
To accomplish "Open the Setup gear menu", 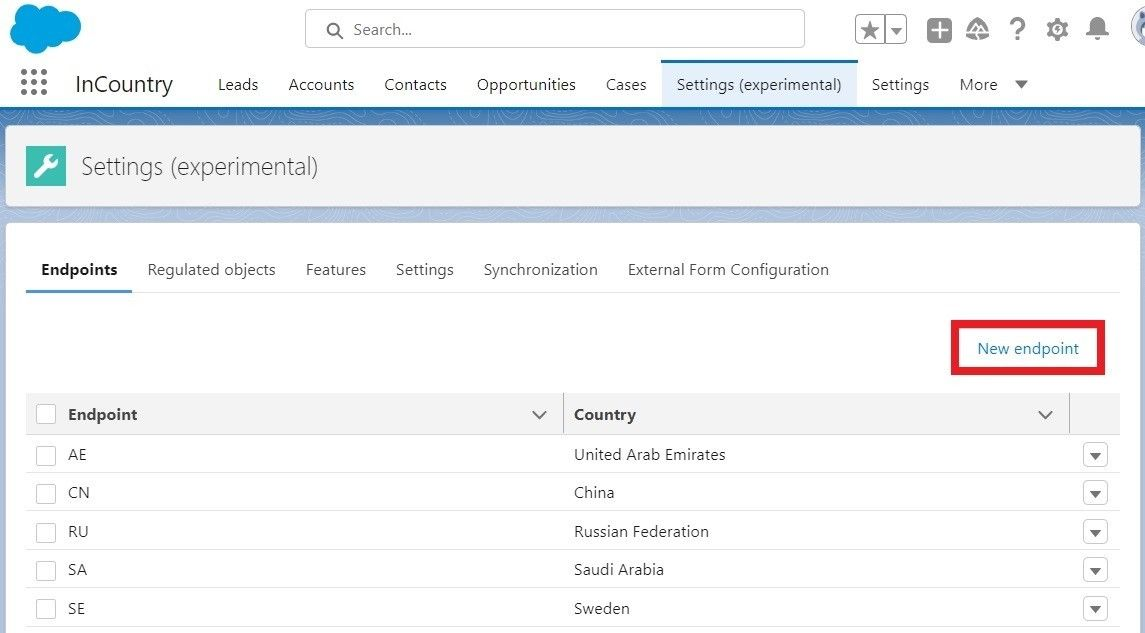I will point(1057,29).
